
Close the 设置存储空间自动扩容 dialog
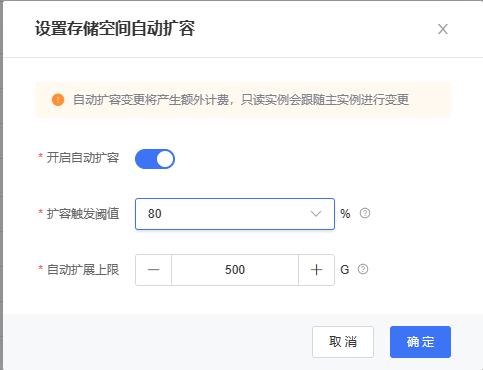443,29
